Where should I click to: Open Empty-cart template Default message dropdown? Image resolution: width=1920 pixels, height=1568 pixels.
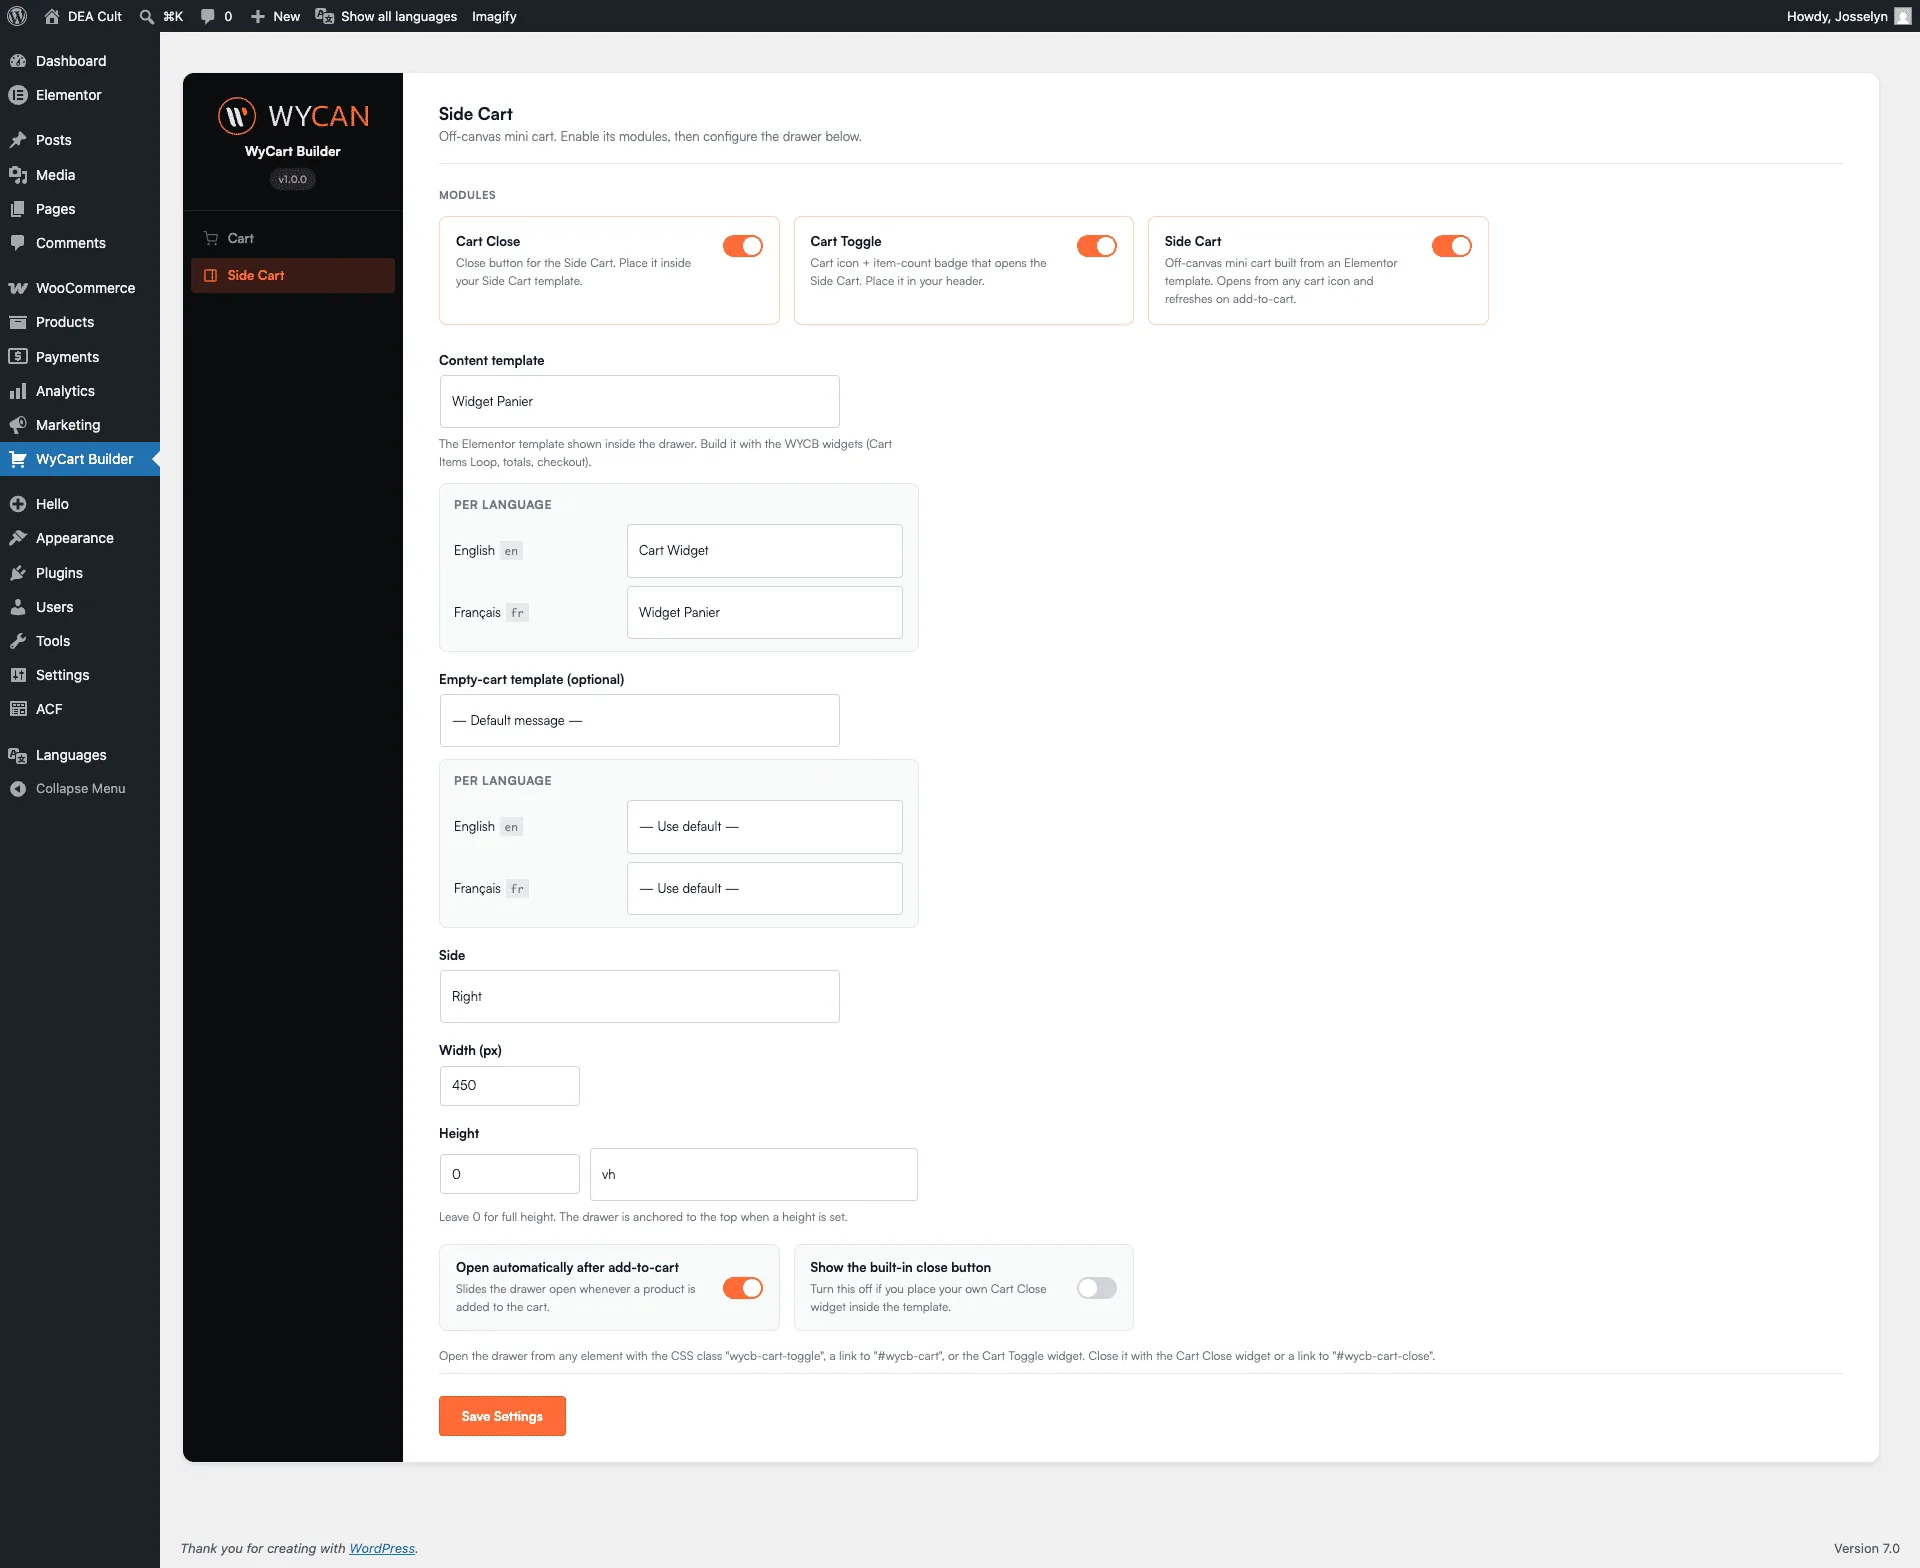pyautogui.click(x=640, y=720)
